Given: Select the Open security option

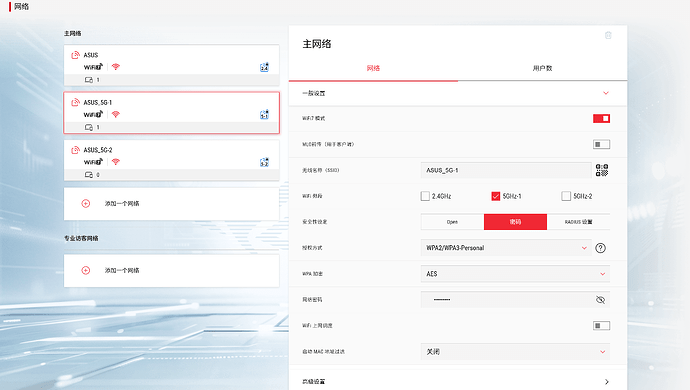Looking at the screenshot, I should click(452, 222).
